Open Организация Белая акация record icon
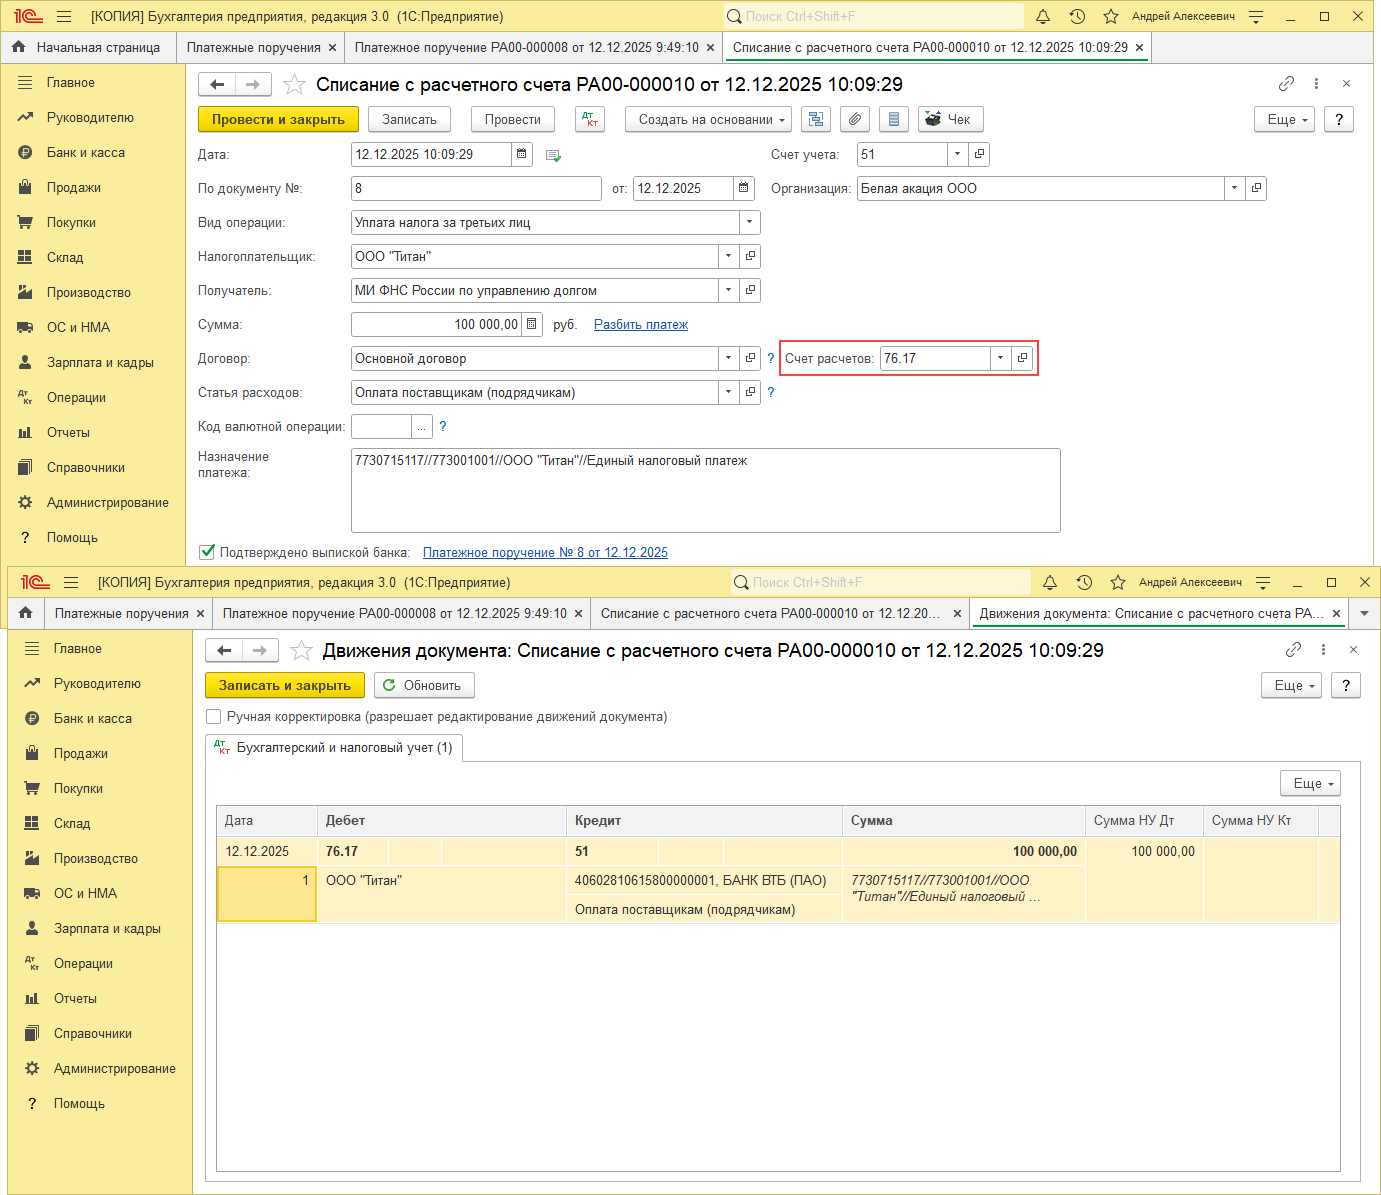This screenshot has width=1381, height=1195. pyautogui.click(x=1256, y=188)
